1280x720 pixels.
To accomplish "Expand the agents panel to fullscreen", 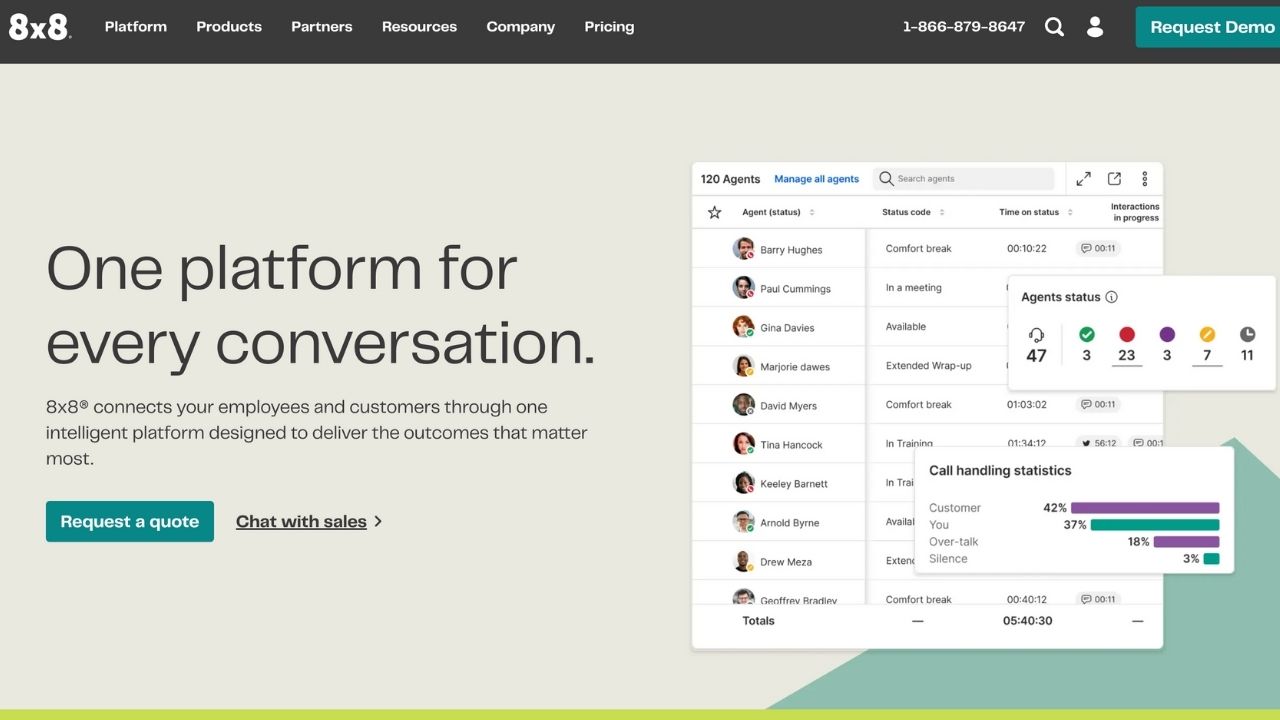I will click(x=1083, y=179).
